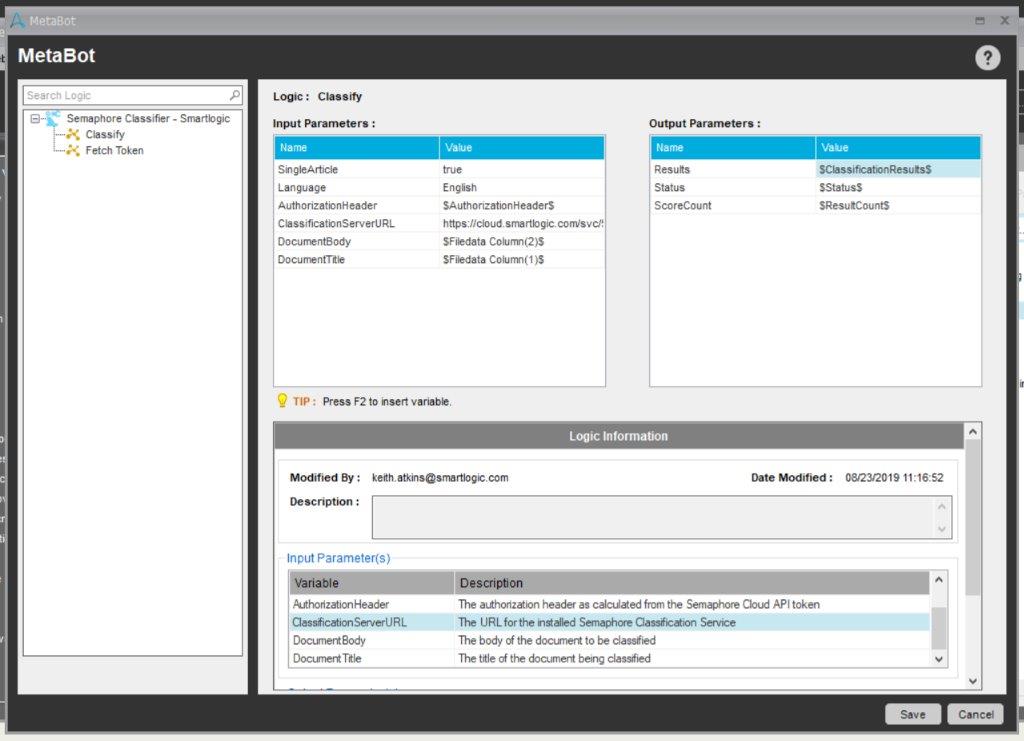Image resolution: width=1024 pixels, height=741 pixels.
Task: Click the Fetch Token logic icon
Action: (x=73, y=151)
